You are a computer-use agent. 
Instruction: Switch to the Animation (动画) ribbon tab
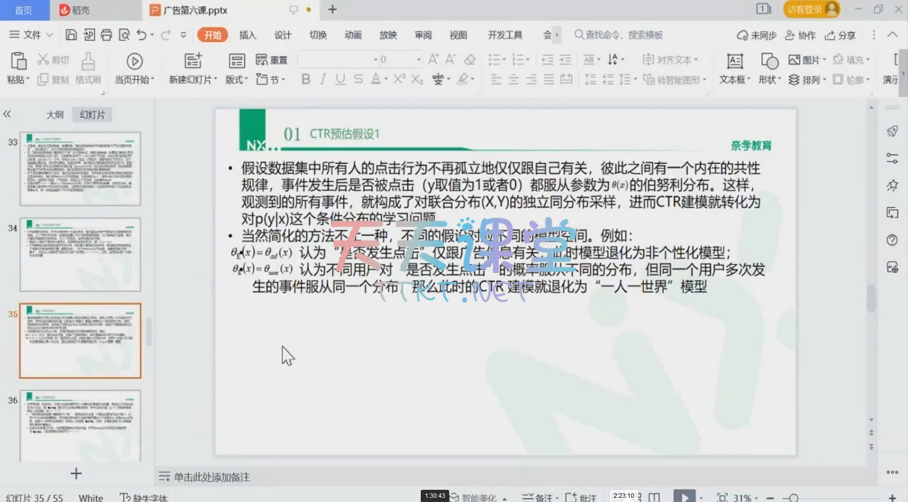[353, 35]
